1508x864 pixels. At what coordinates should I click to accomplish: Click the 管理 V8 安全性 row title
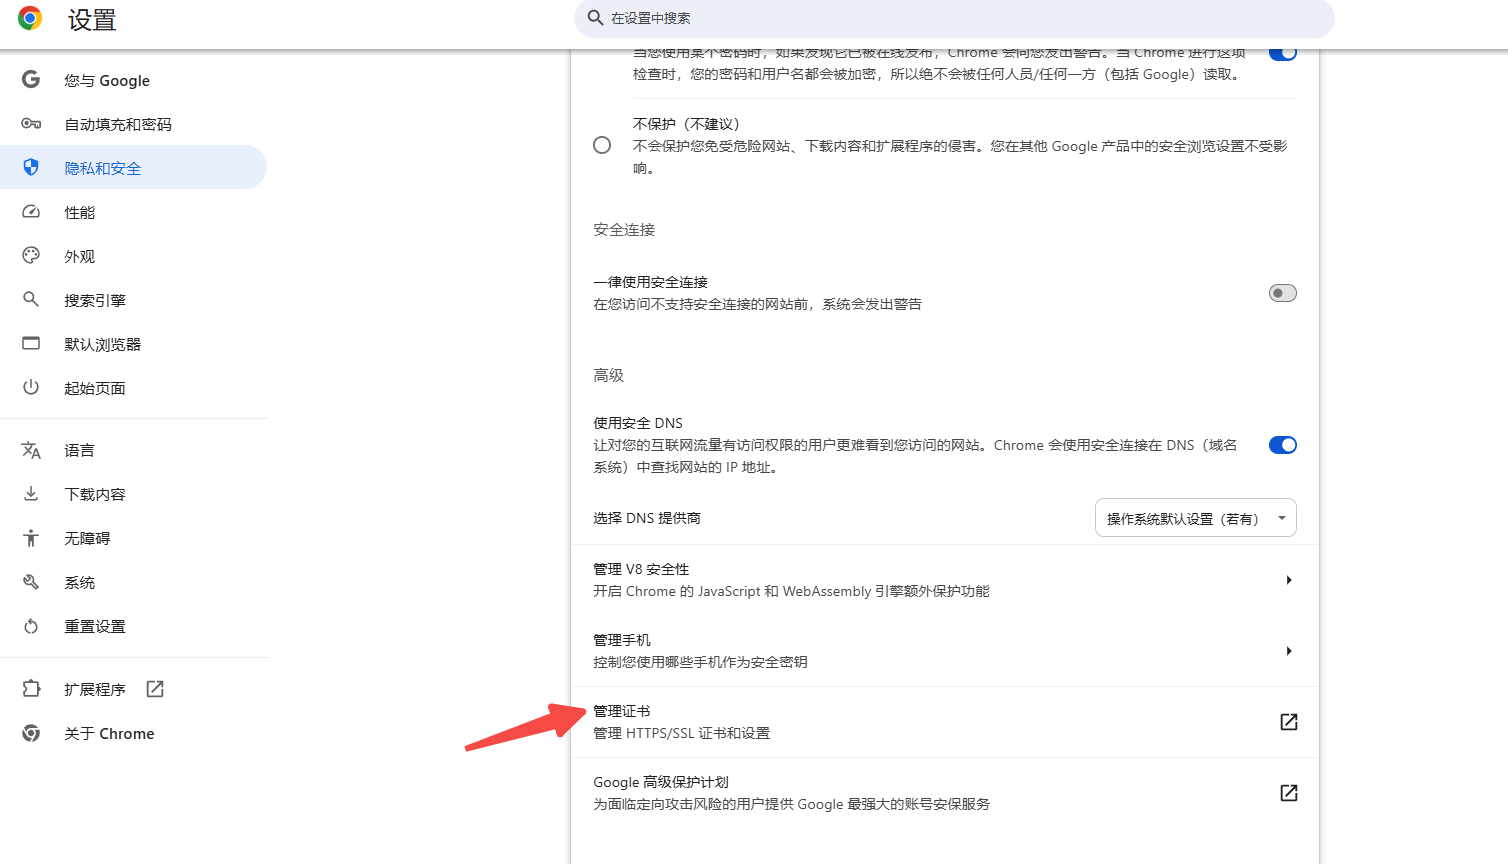tap(641, 569)
